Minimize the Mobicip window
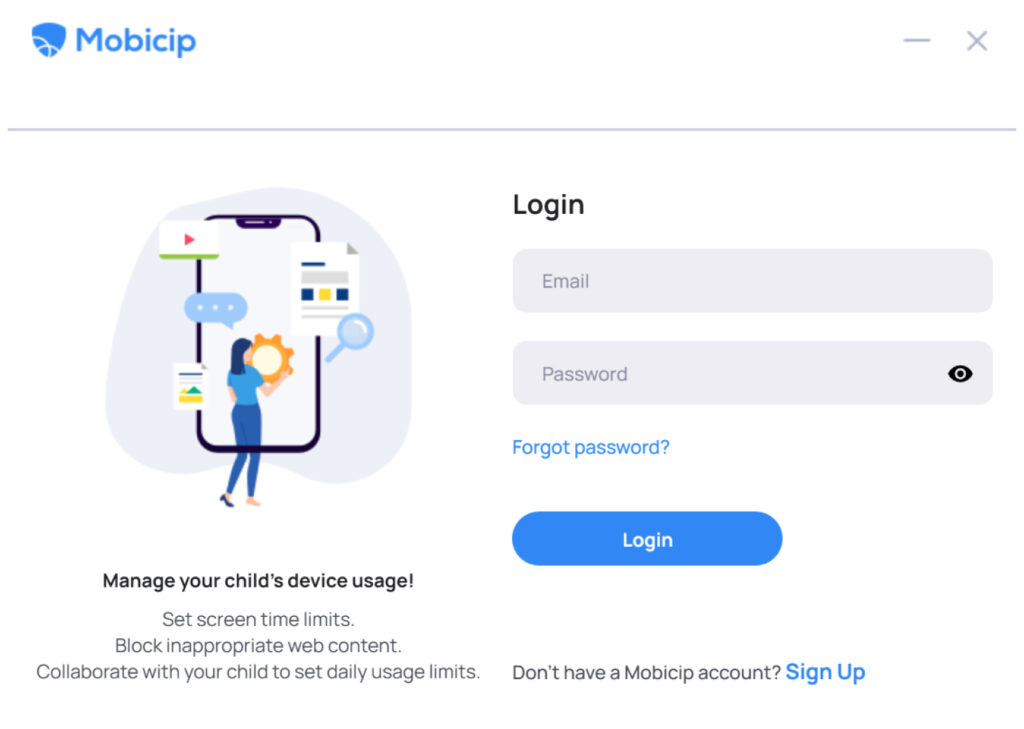This screenshot has height=729, width=1024. point(917,40)
